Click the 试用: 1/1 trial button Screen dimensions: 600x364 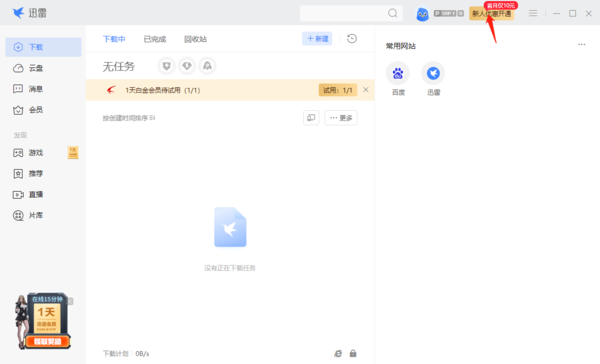tap(338, 90)
